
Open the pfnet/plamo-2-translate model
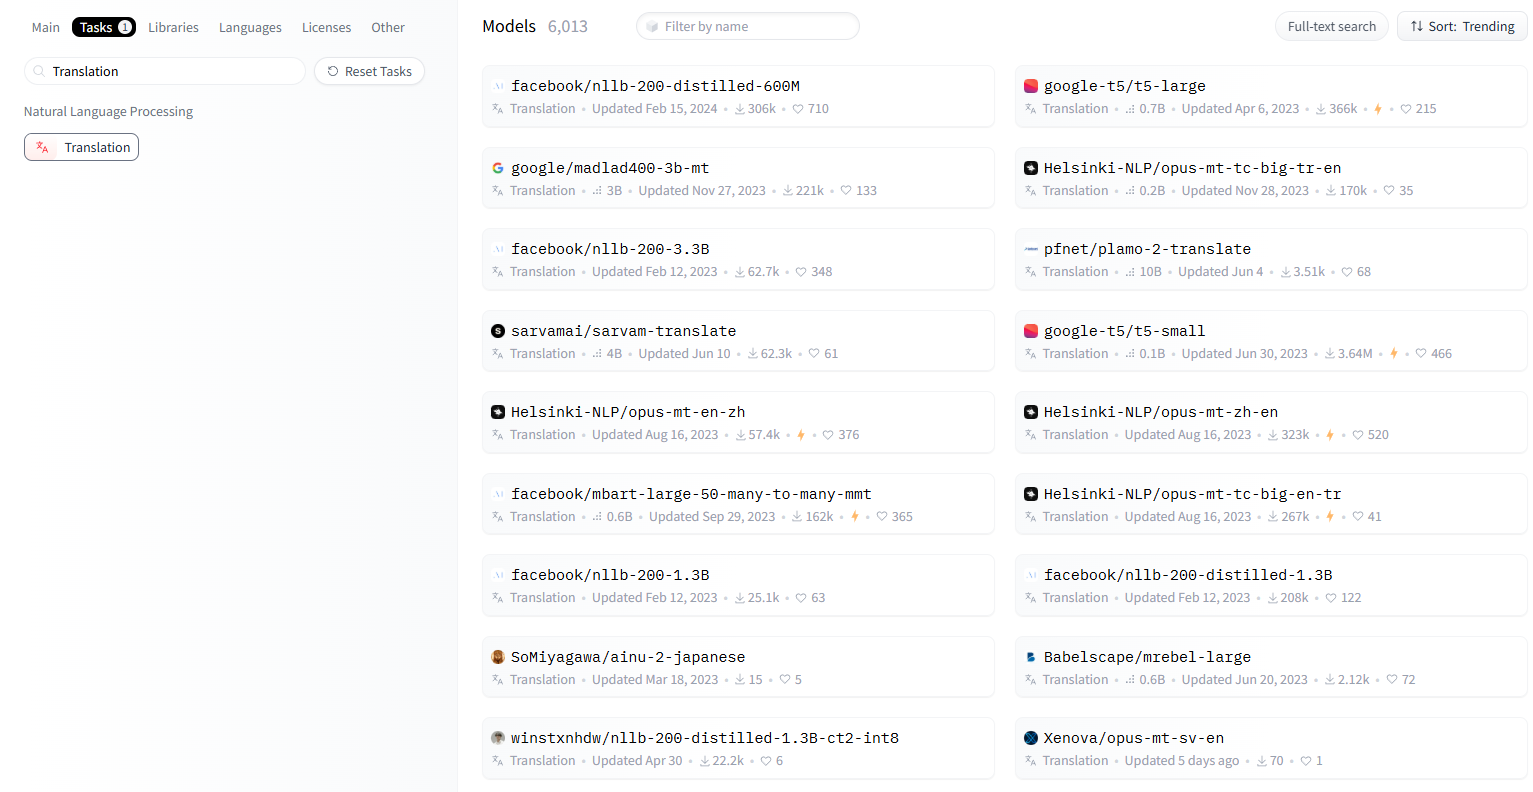1271,260
